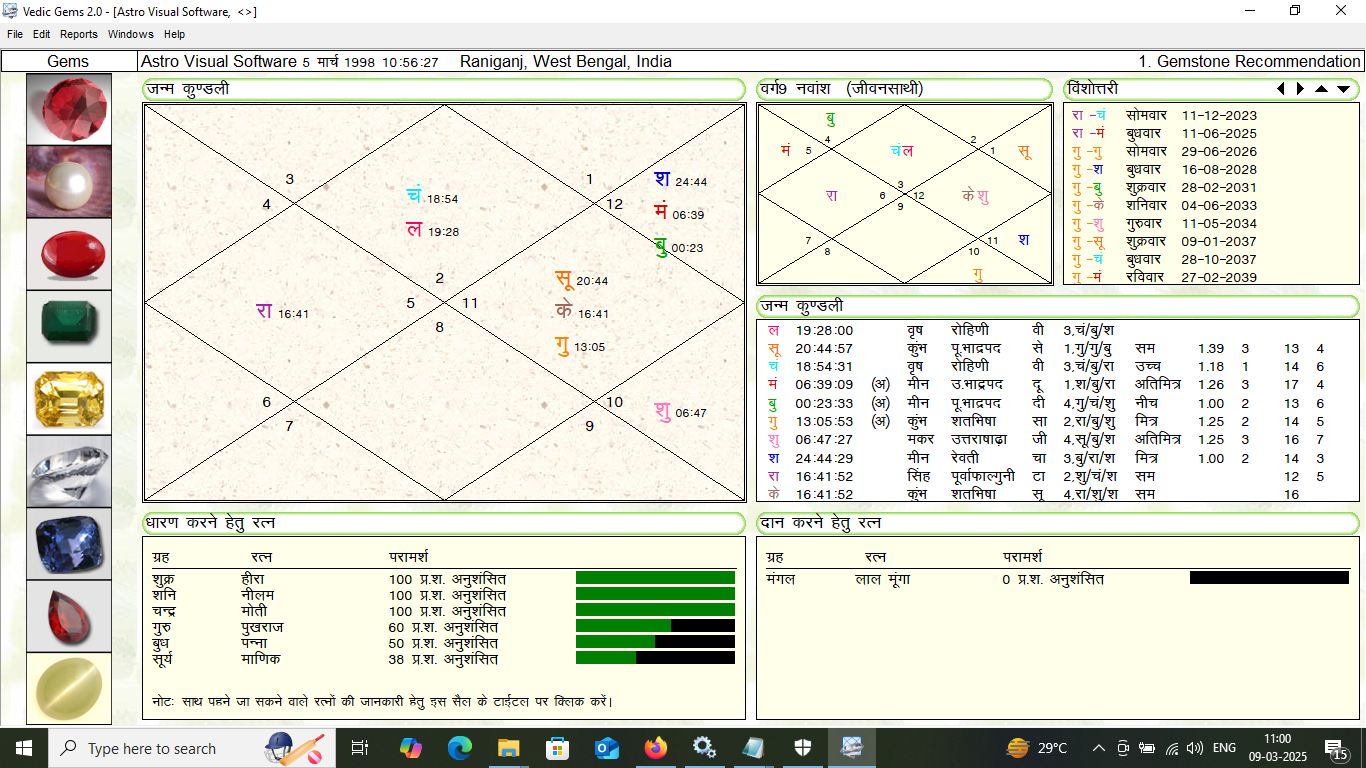Screen dimensions: 1366x768
Task: Click the 'धारण करने हेतु रत्न' panel title
Action: coord(211,523)
